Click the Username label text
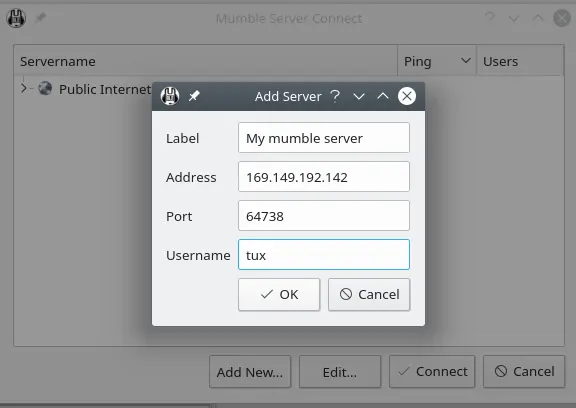576x408 pixels. [198, 255]
